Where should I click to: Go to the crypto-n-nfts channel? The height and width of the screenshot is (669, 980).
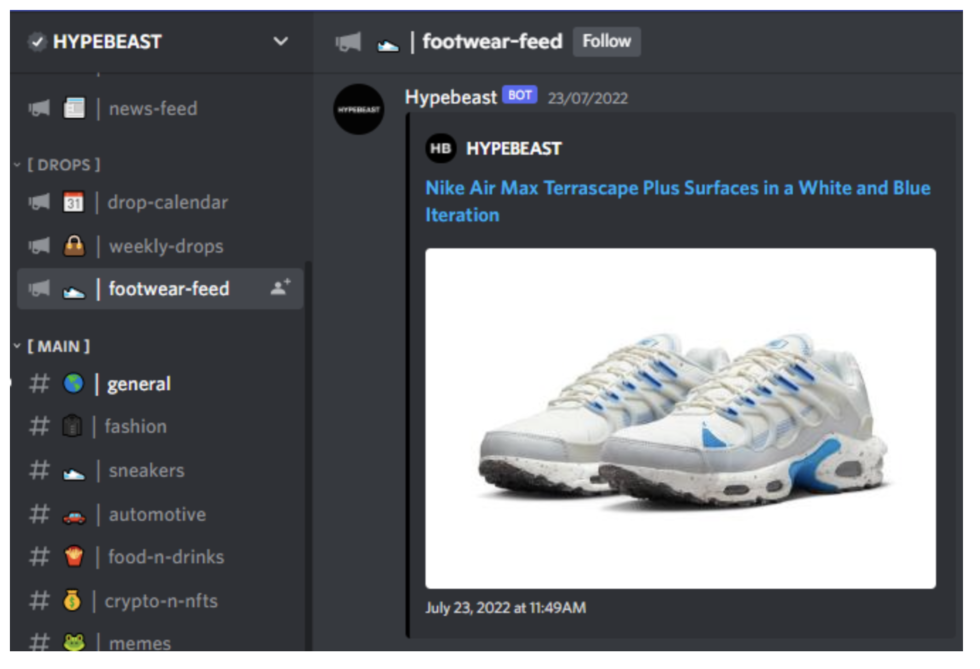[160, 601]
